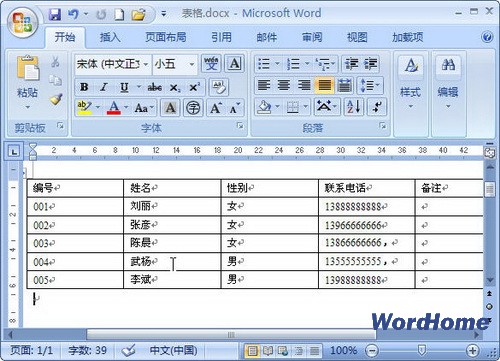Toggle strikethrough abc formatting

tap(155, 87)
